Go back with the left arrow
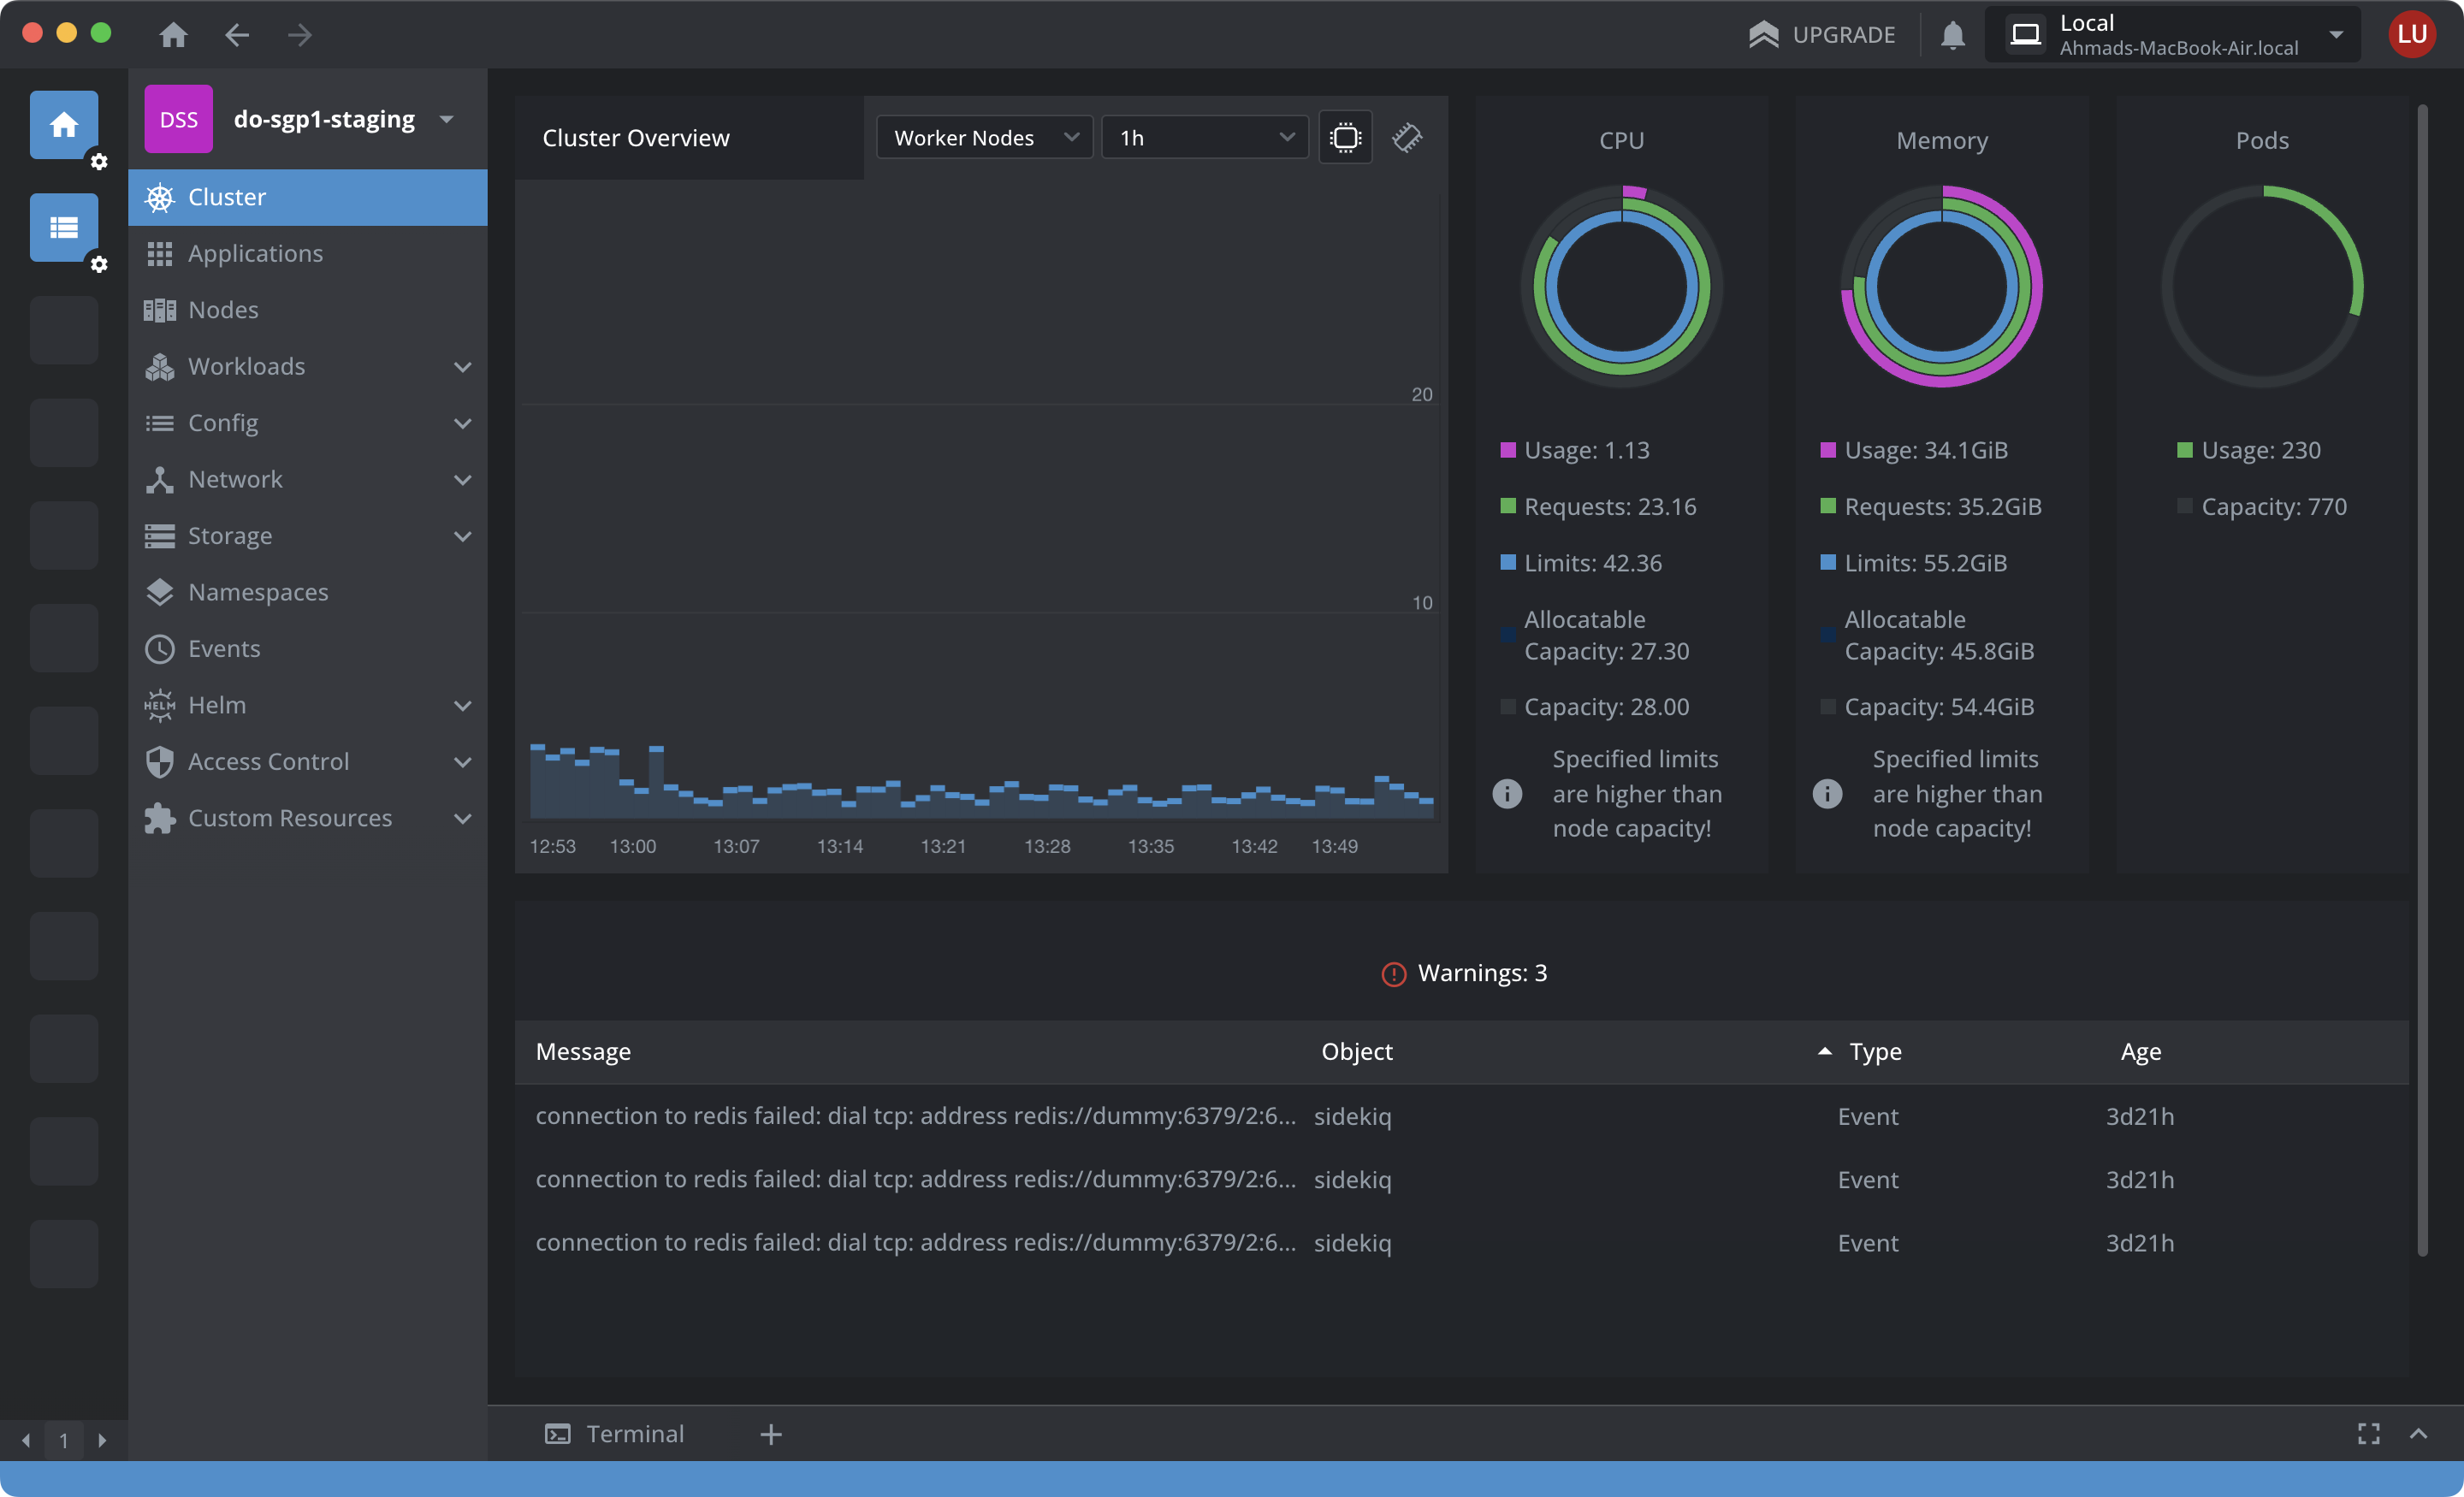2464x1497 pixels. click(237, 35)
